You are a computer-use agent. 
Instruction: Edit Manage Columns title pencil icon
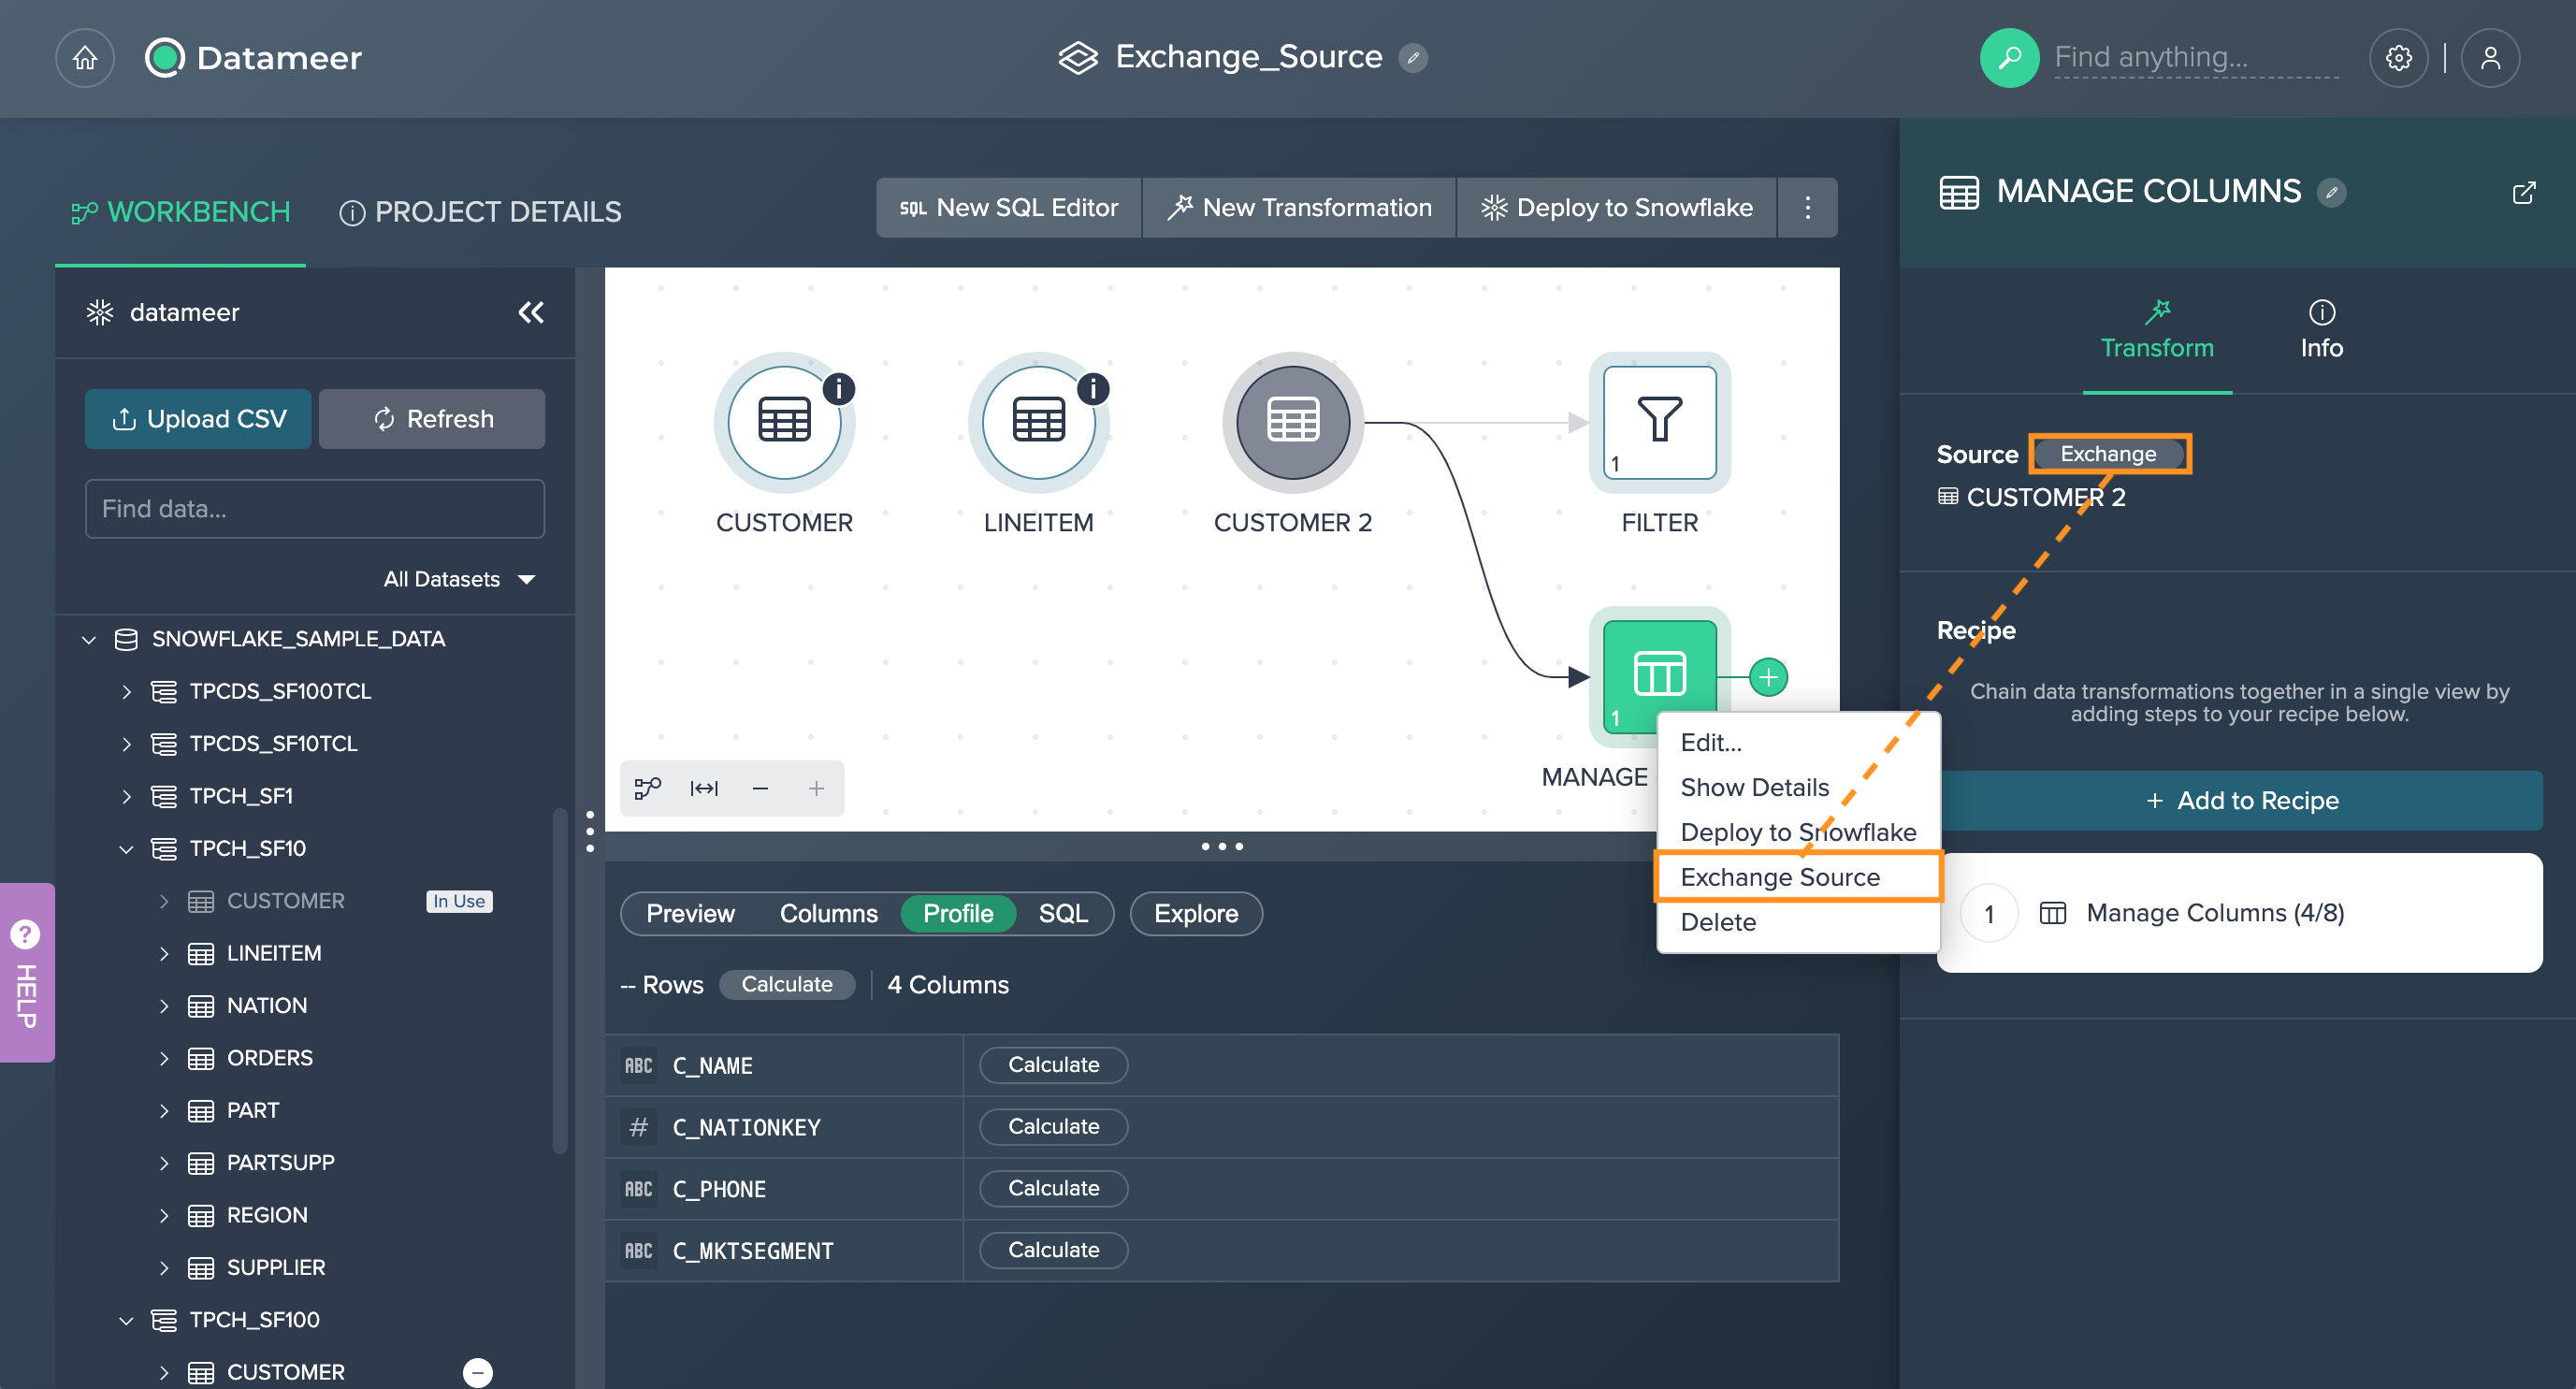2331,192
